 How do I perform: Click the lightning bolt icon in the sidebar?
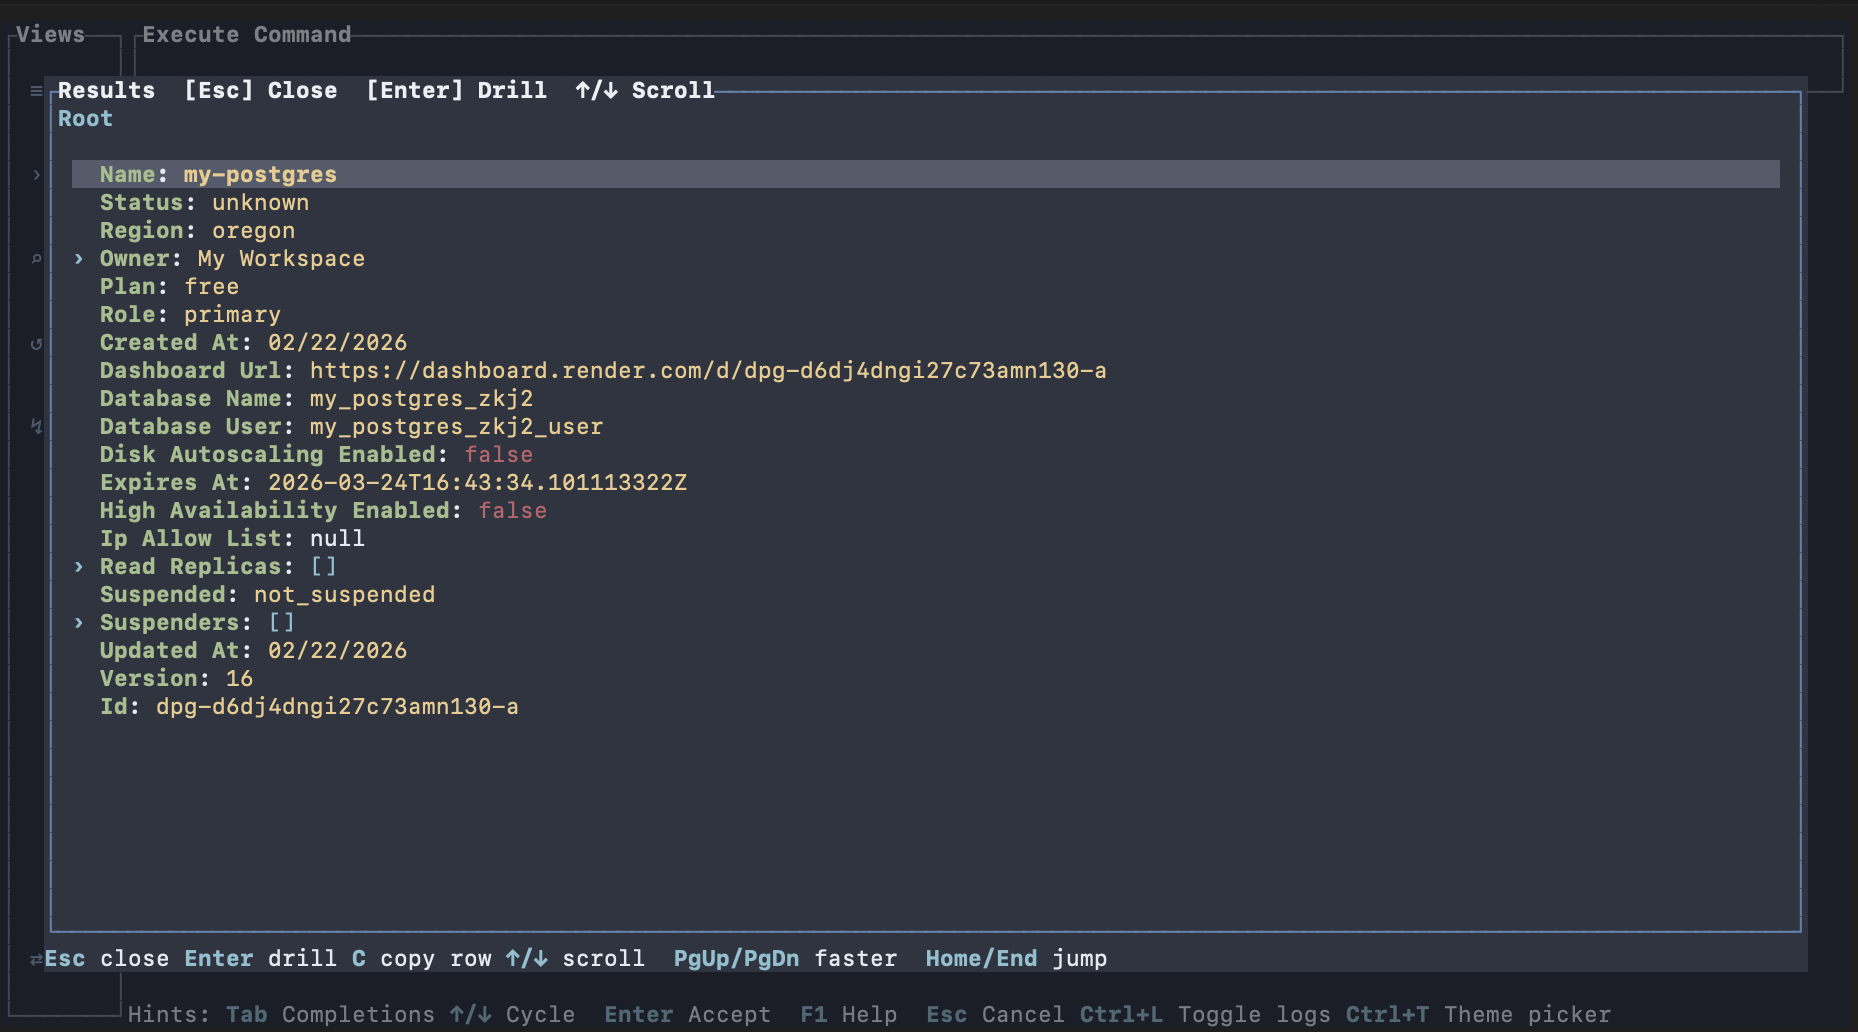(36, 426)
